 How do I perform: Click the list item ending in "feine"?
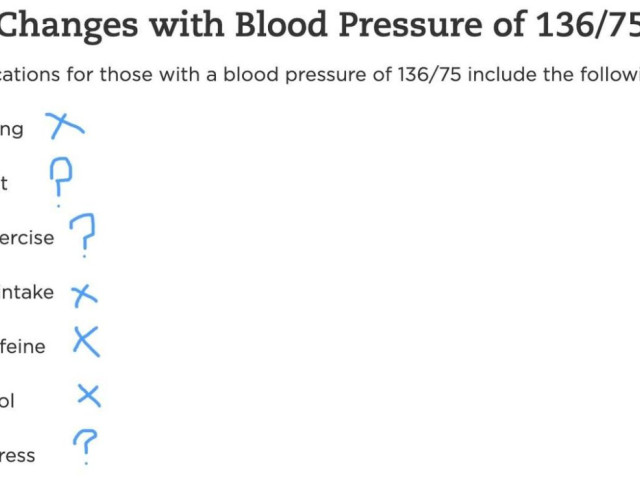click(x=23, y=347)
